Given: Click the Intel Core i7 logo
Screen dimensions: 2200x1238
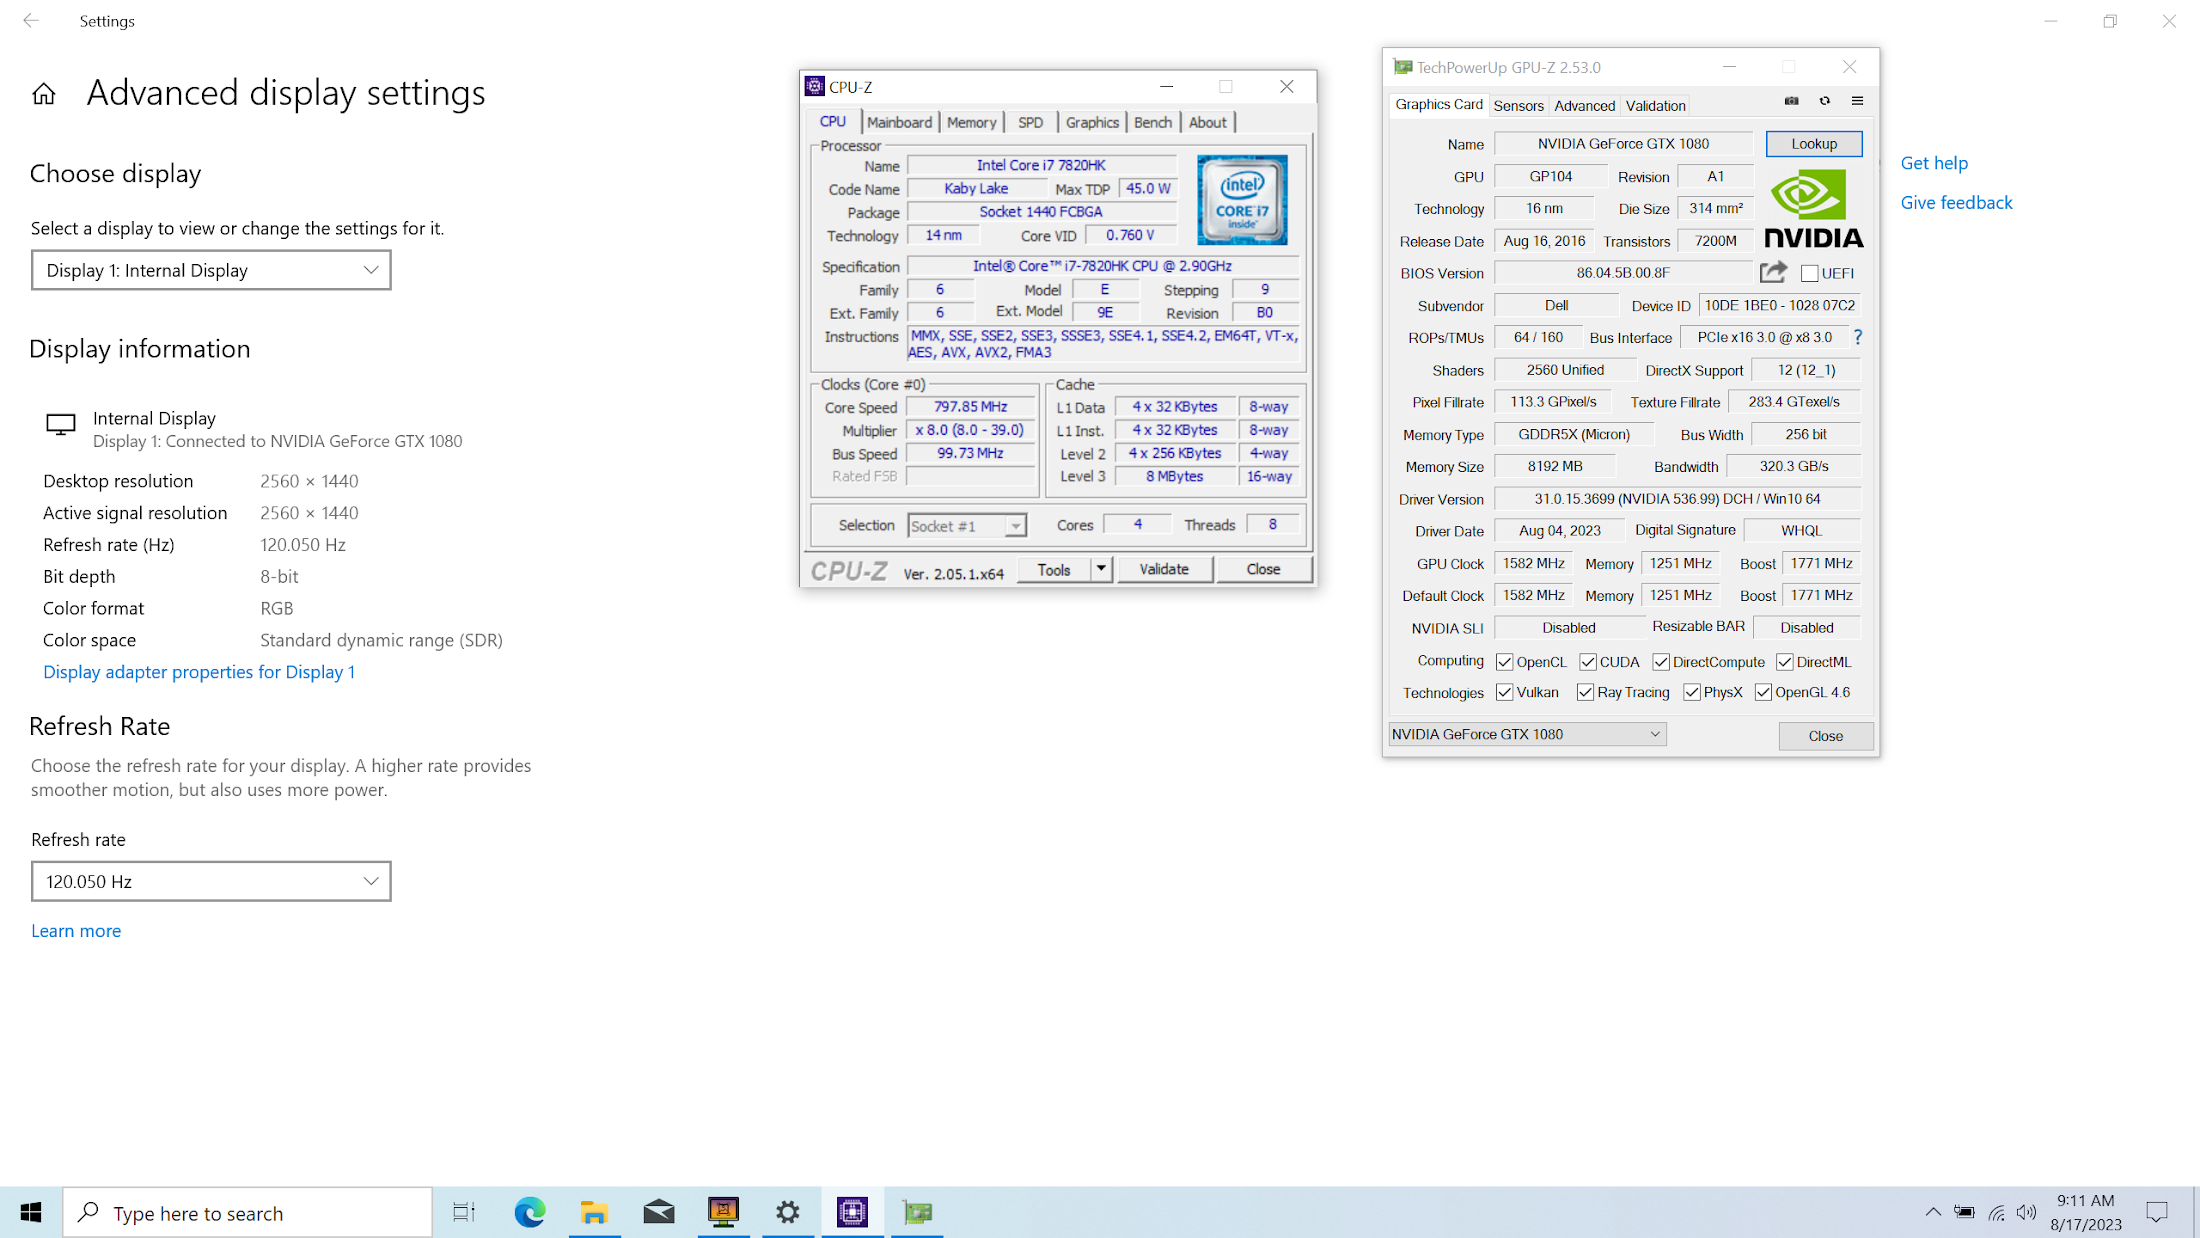Looking at the screenshot, I should click(1242, 200).
